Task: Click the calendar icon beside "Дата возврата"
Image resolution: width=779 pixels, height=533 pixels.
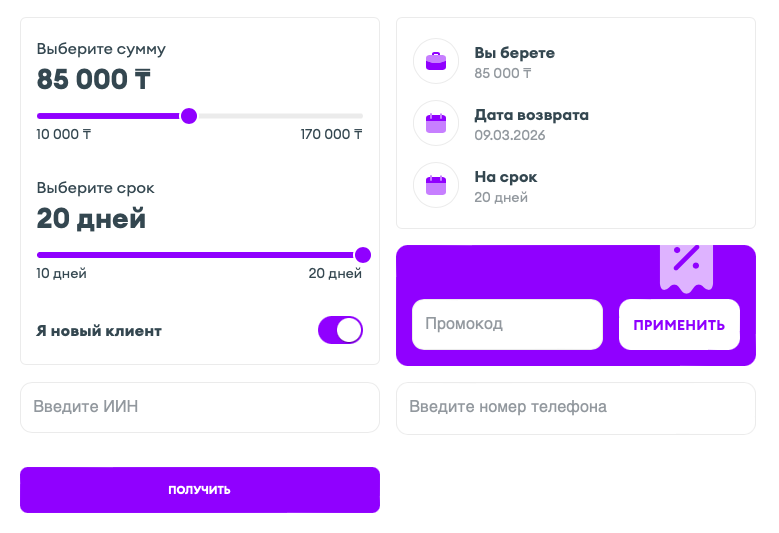Action: pos(436,123)
